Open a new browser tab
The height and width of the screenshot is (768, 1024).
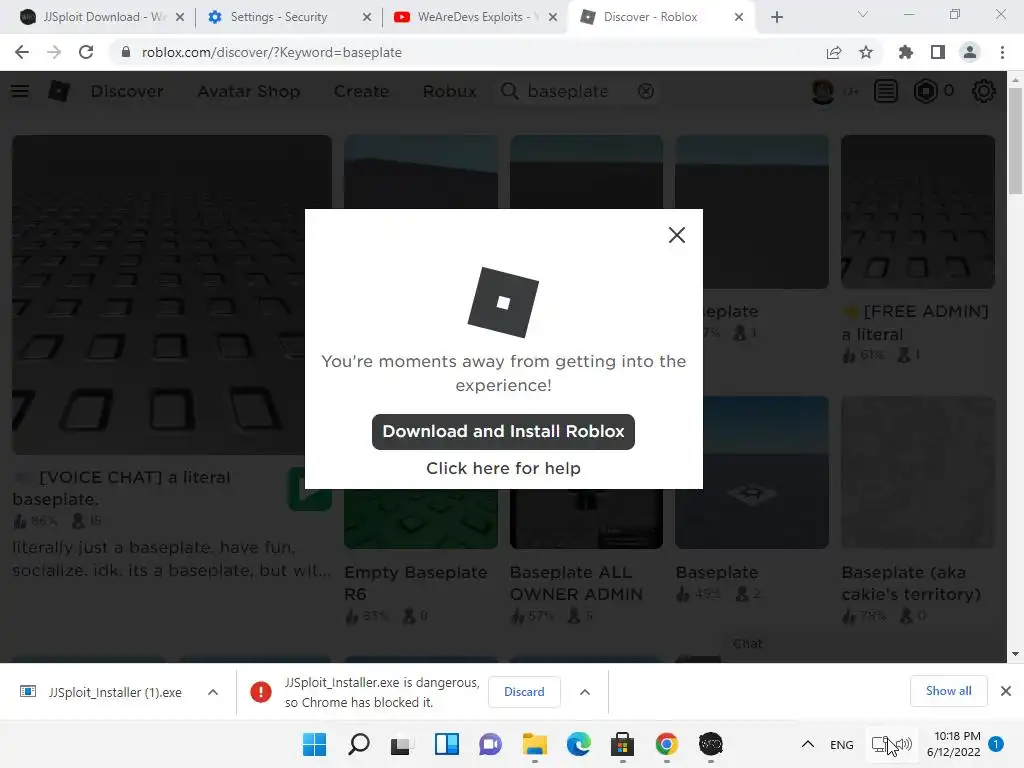pyautogui.click(x=776, y=17)
